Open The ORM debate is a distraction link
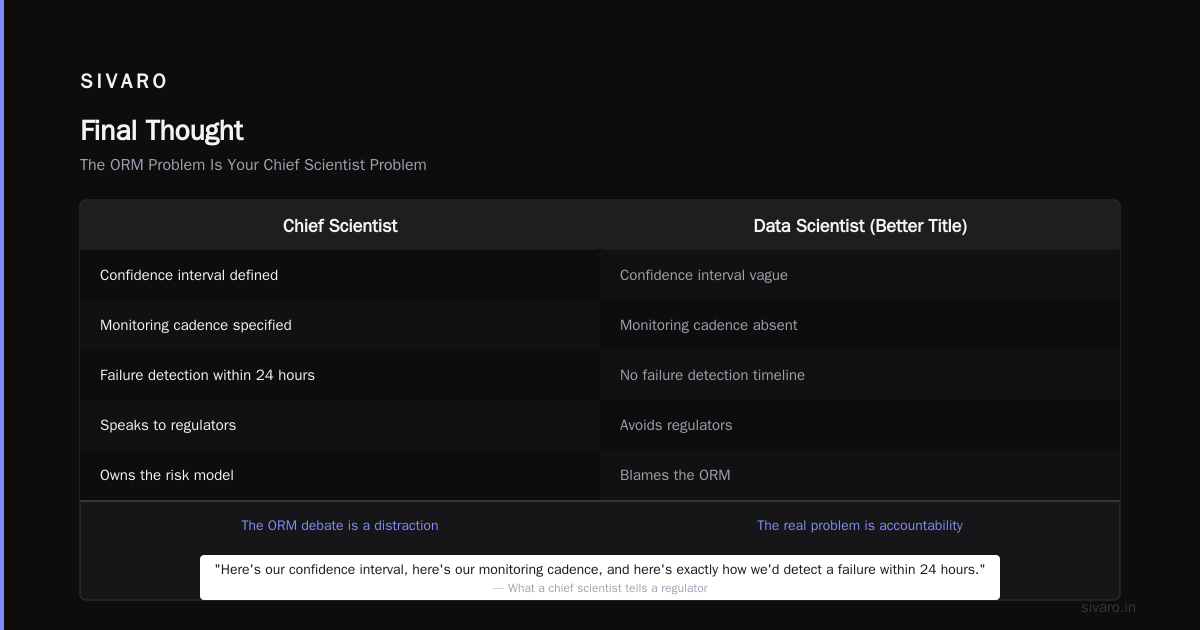This screenshot has height=630, width=1200. click(x=340, y=525)
